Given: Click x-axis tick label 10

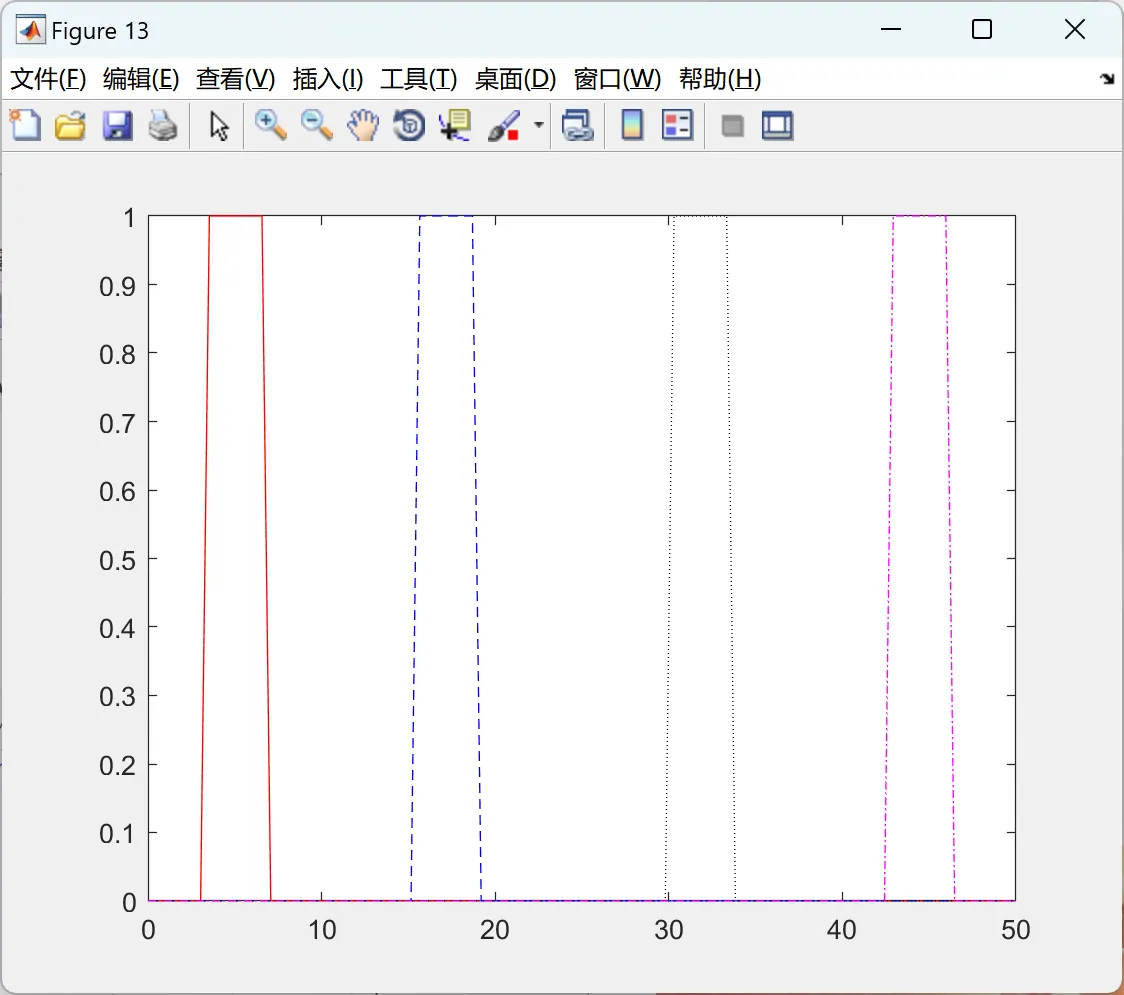Looking at the screenshot, I should pyautogui.click(x=322, y=930).
